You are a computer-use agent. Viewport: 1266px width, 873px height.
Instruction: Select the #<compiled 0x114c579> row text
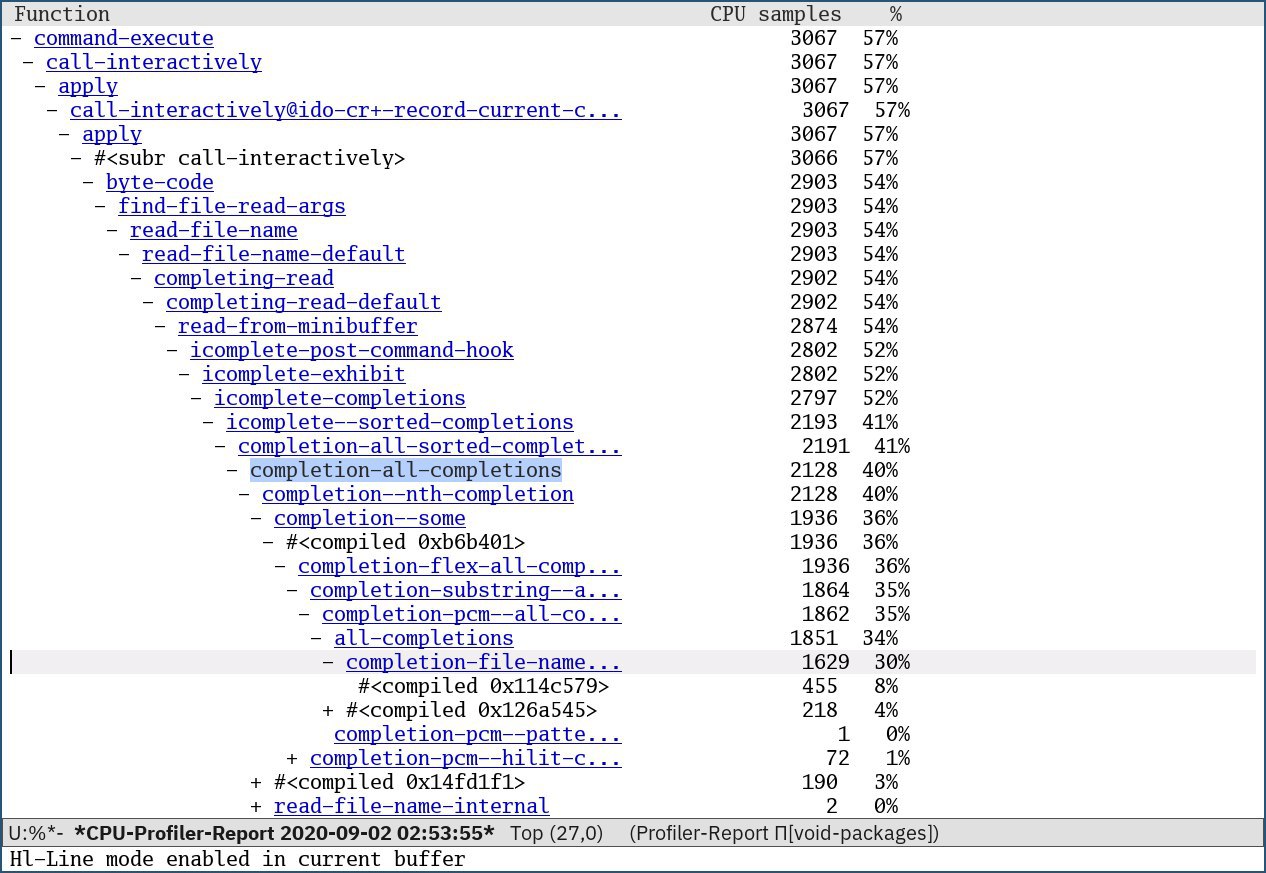[484, 686]
